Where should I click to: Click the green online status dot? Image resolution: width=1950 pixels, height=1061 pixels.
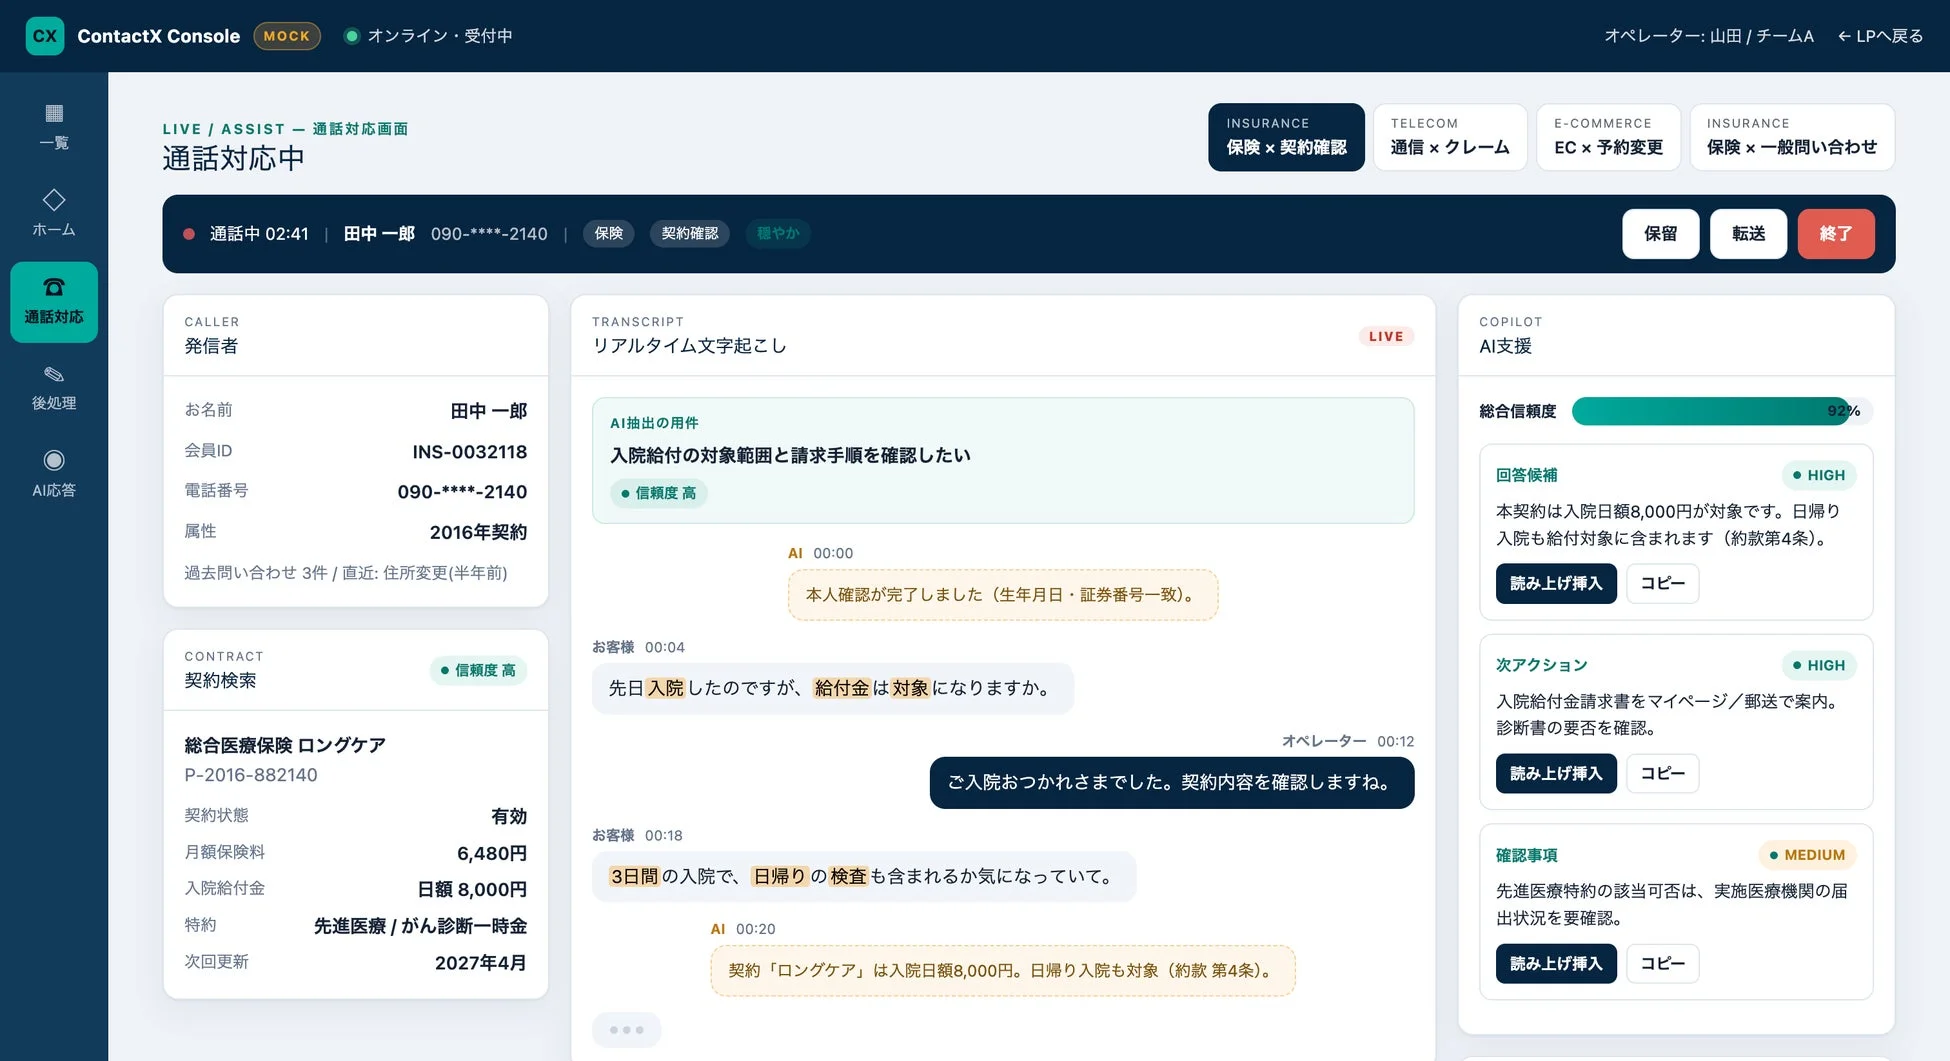[x=352, y=36]
